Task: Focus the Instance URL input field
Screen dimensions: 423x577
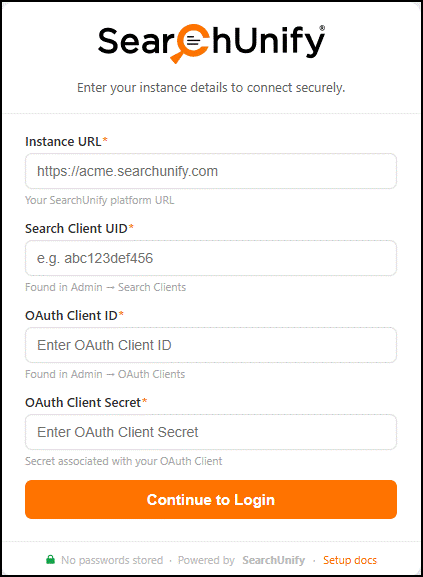Action: [x=211, y=171]
